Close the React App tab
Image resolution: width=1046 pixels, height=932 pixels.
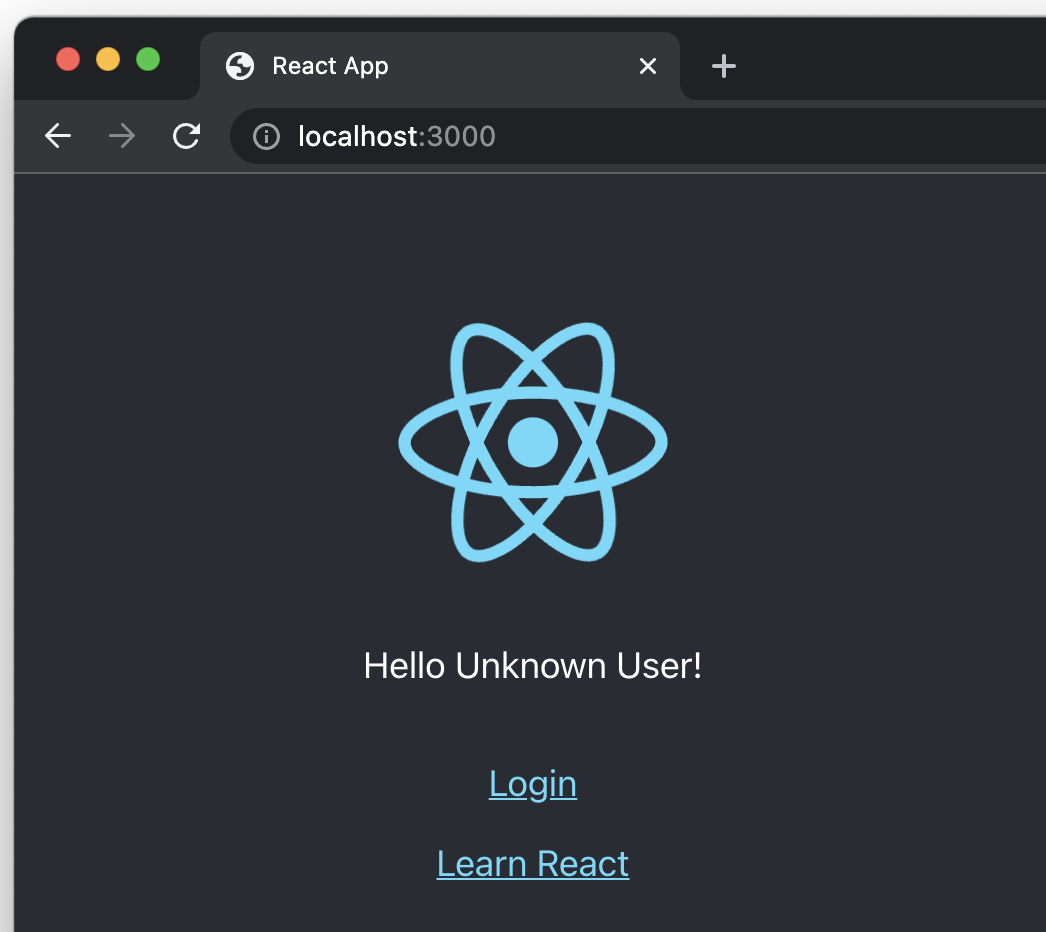click(648, 66)
